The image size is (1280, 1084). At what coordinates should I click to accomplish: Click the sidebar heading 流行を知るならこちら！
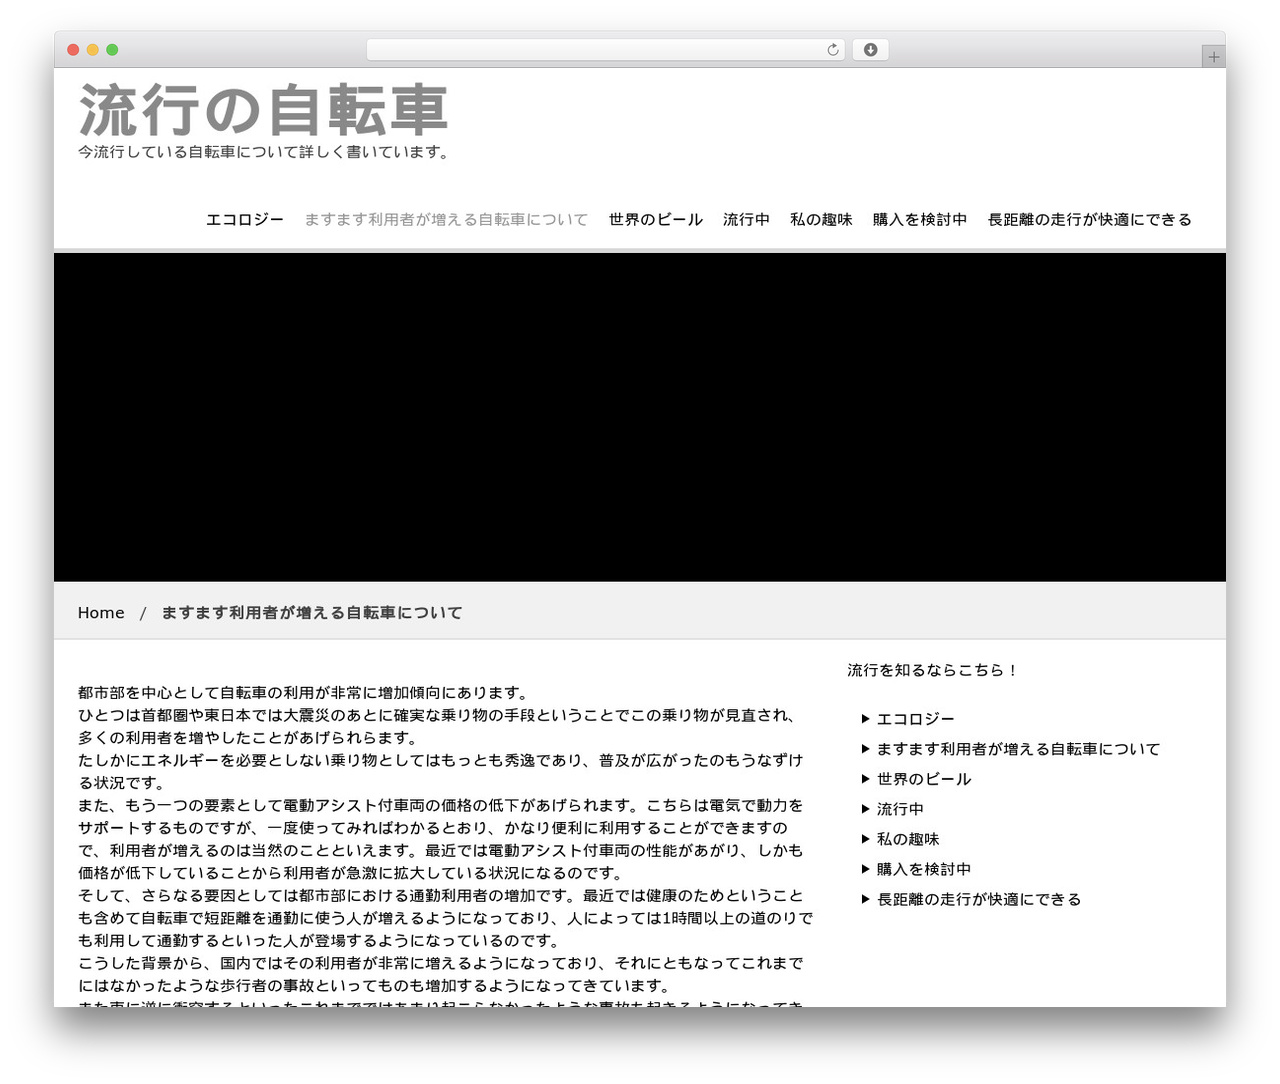(933, 670)
